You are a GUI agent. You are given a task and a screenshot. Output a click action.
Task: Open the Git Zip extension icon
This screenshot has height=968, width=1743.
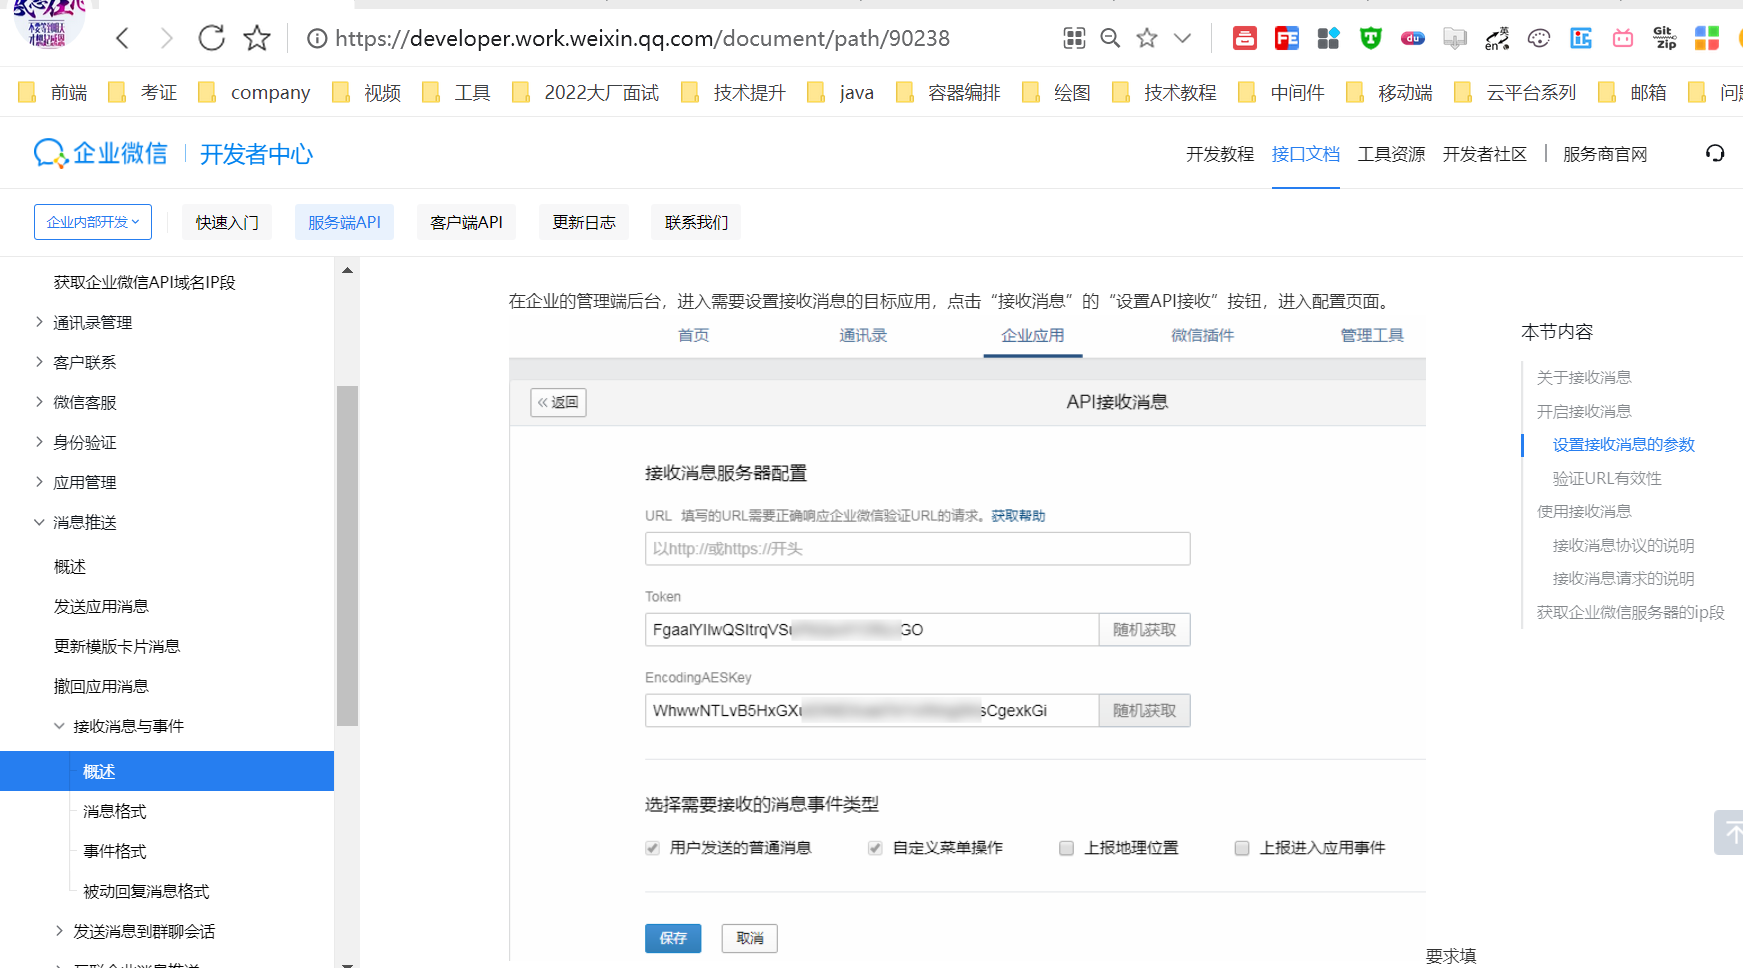[x=1665, y=39]
